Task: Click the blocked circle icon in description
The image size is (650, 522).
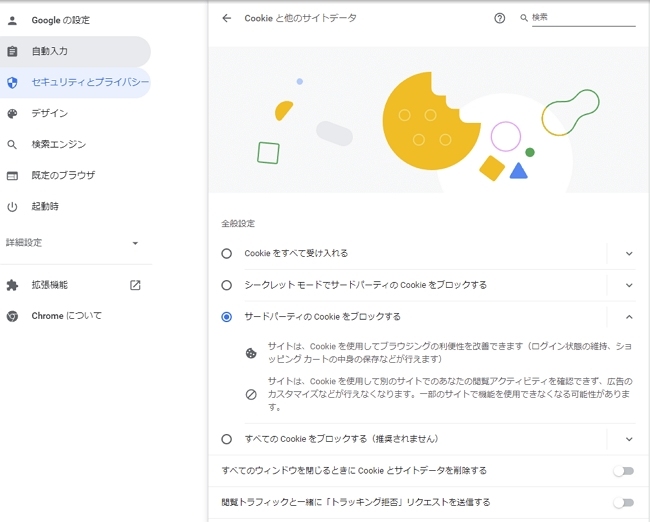Action: (x=251, y=394)
